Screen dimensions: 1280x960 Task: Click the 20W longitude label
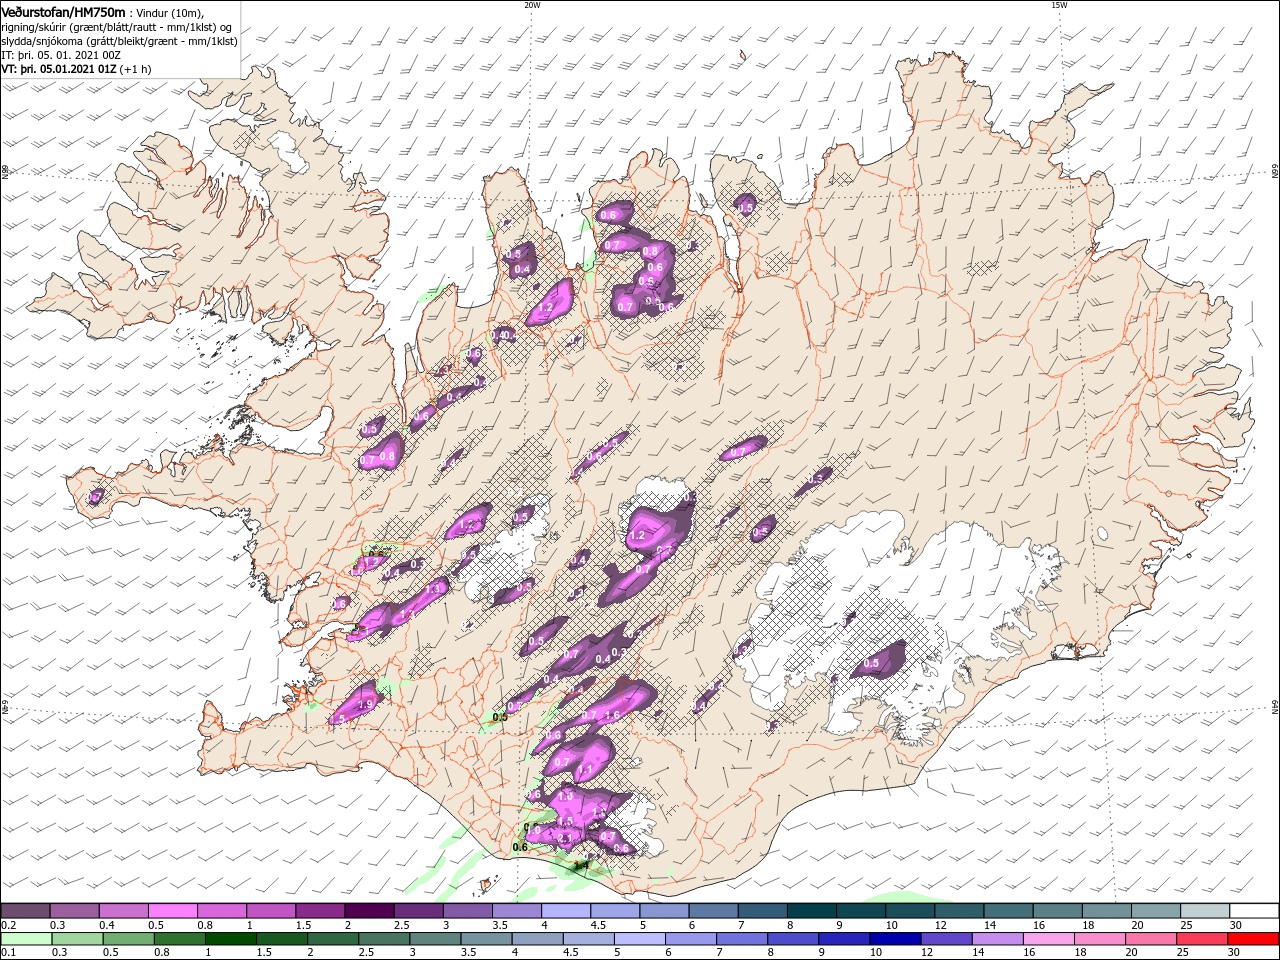[x=532, y=5]
